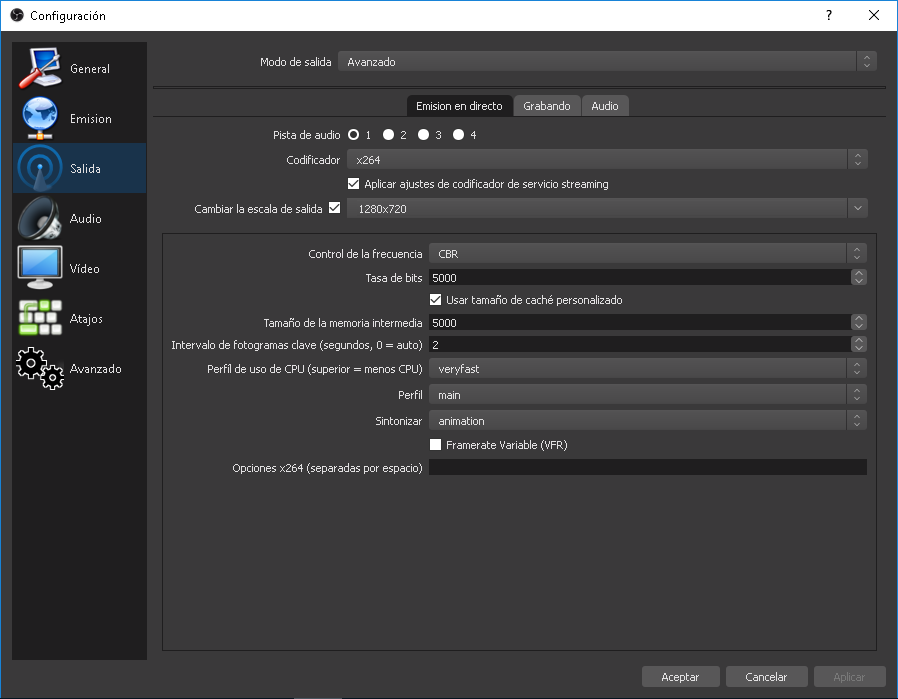Enable Framerate Variable (VFR) checkbox

pos(436,444)
